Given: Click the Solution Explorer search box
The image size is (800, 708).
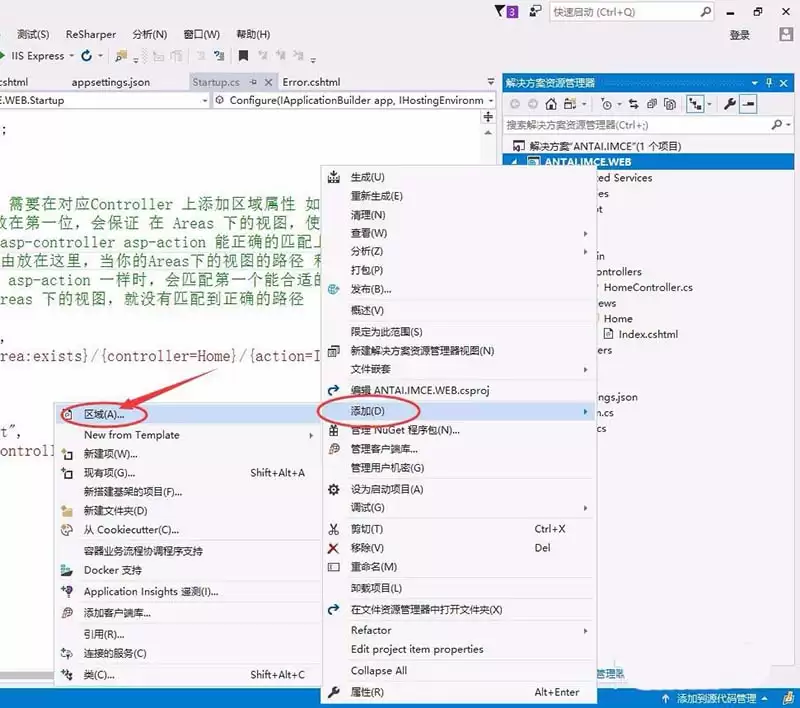Looking at the screenshot, I should tap(620, 127).
